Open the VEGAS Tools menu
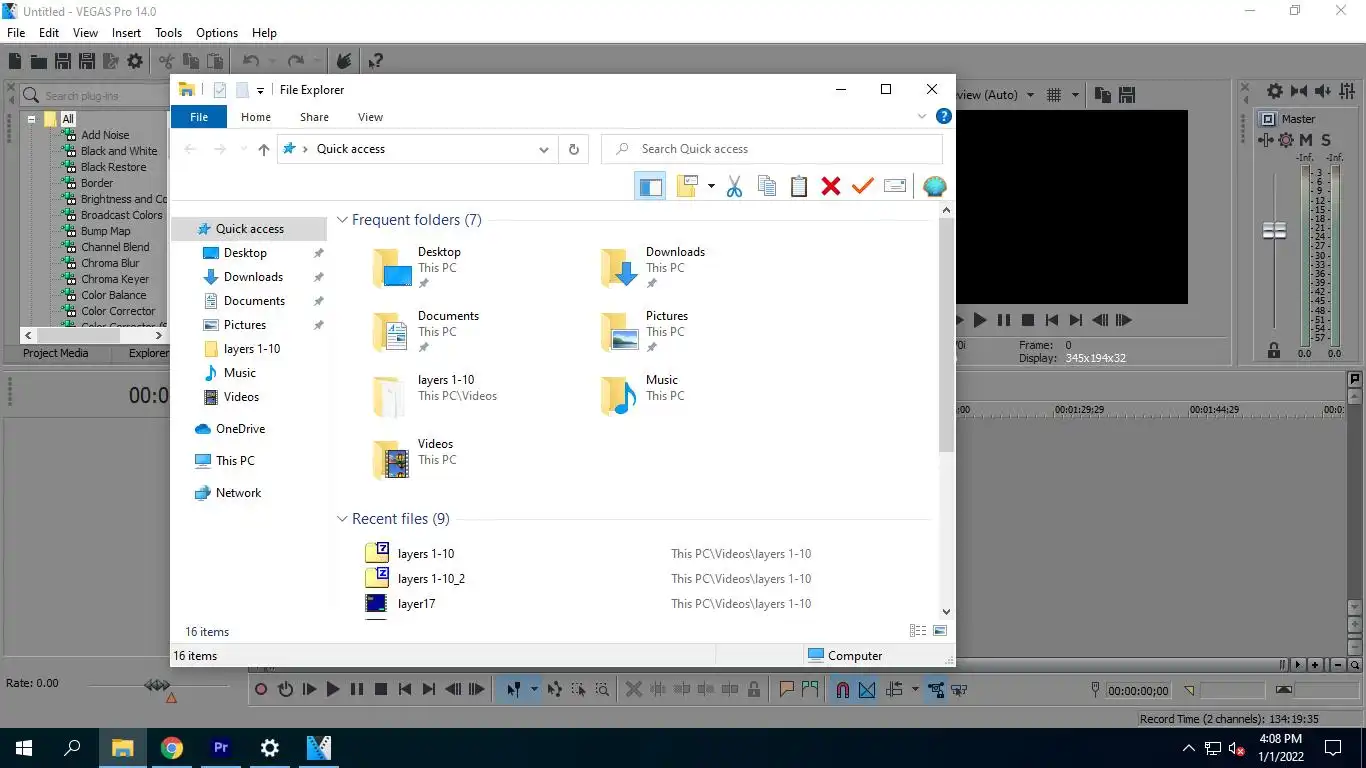 coord(168,33)
